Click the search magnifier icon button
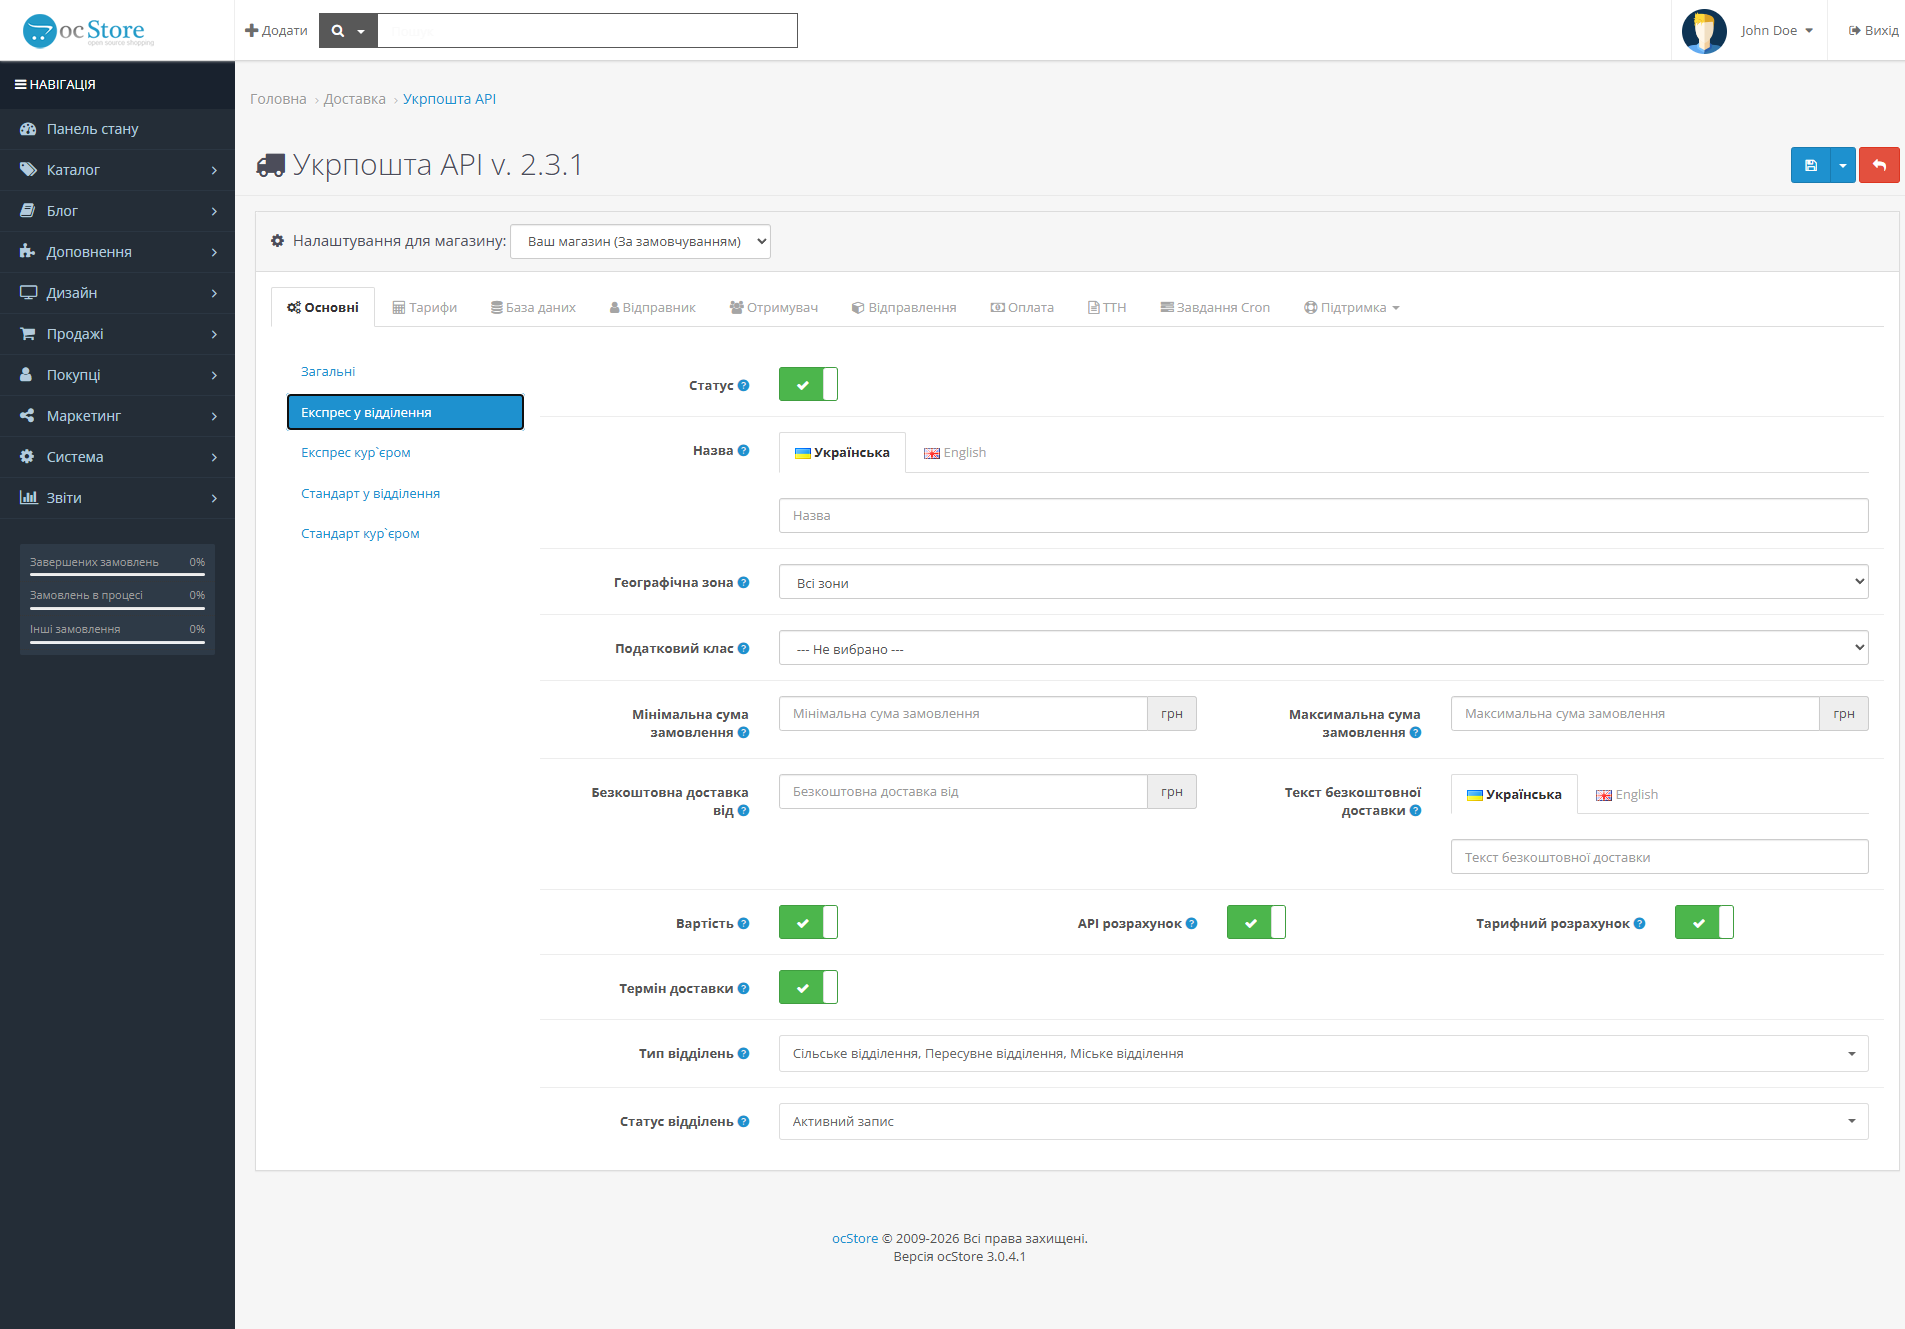 (348, 31)
